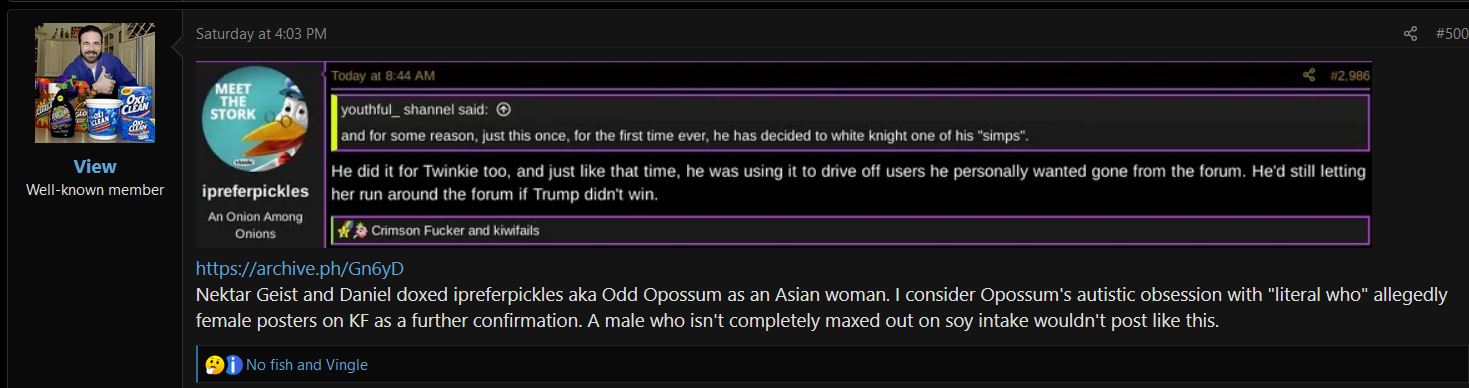Click the thinking face reaction emoji
Screen dimensions: 1469x388
coord(215,365)
